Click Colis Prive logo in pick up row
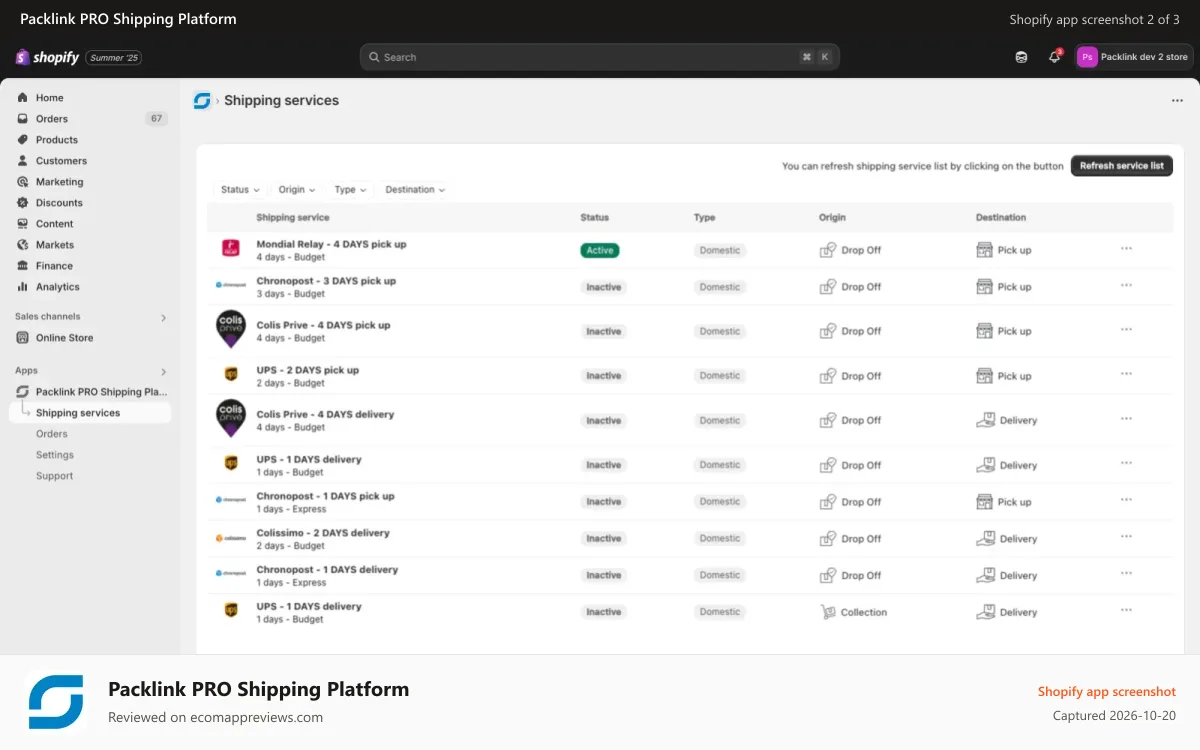This screenshot has height=750, width=1200. [231, 330]
